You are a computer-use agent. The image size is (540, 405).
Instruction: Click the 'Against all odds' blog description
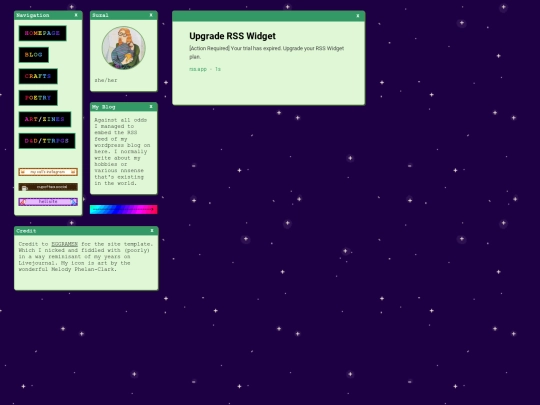click(x=122, y=152)
